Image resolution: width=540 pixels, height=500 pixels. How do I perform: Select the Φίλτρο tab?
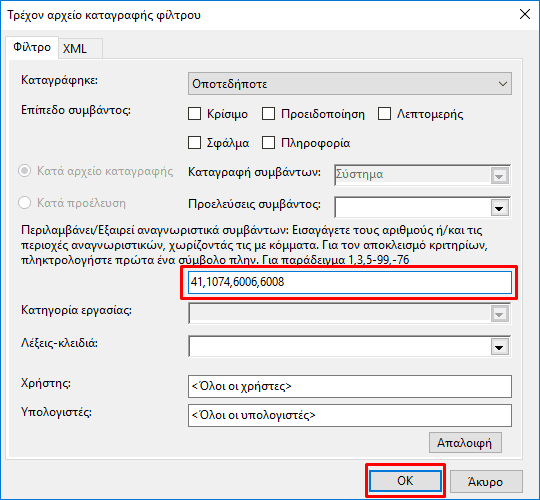32,47
